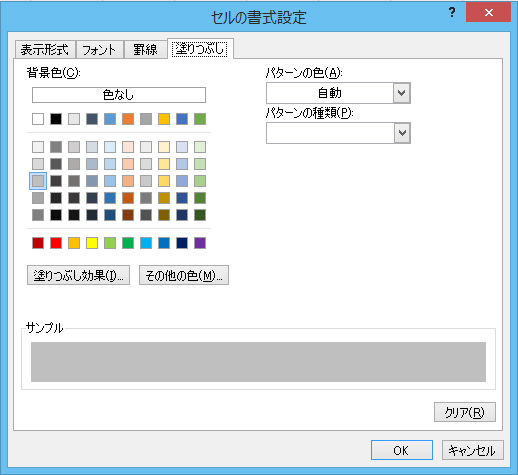
Task: Select the 塗りつぶし tab
Action: point(200,49)
